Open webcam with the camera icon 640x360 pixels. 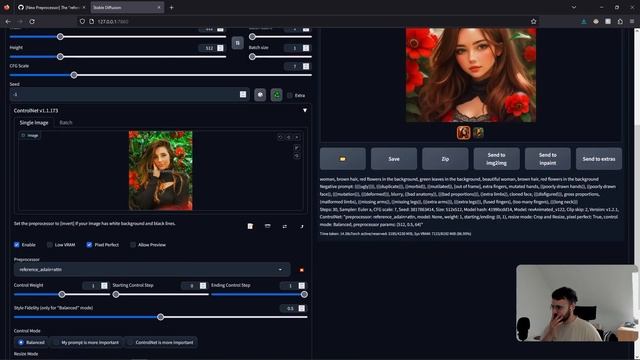pyautogui.click(x=267, y=226)
